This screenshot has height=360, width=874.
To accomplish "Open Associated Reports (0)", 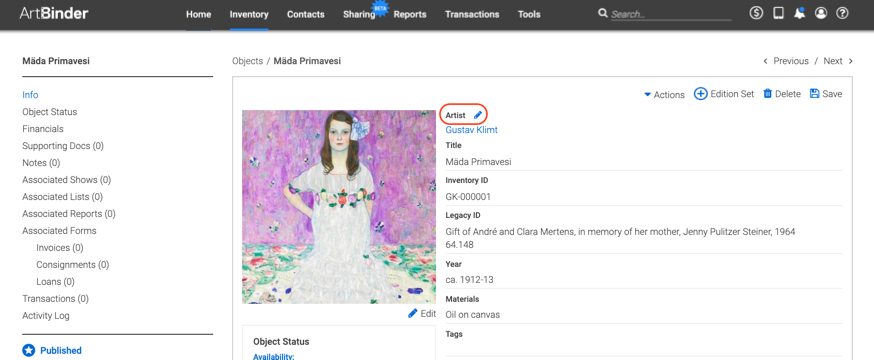I will [69, 213].
